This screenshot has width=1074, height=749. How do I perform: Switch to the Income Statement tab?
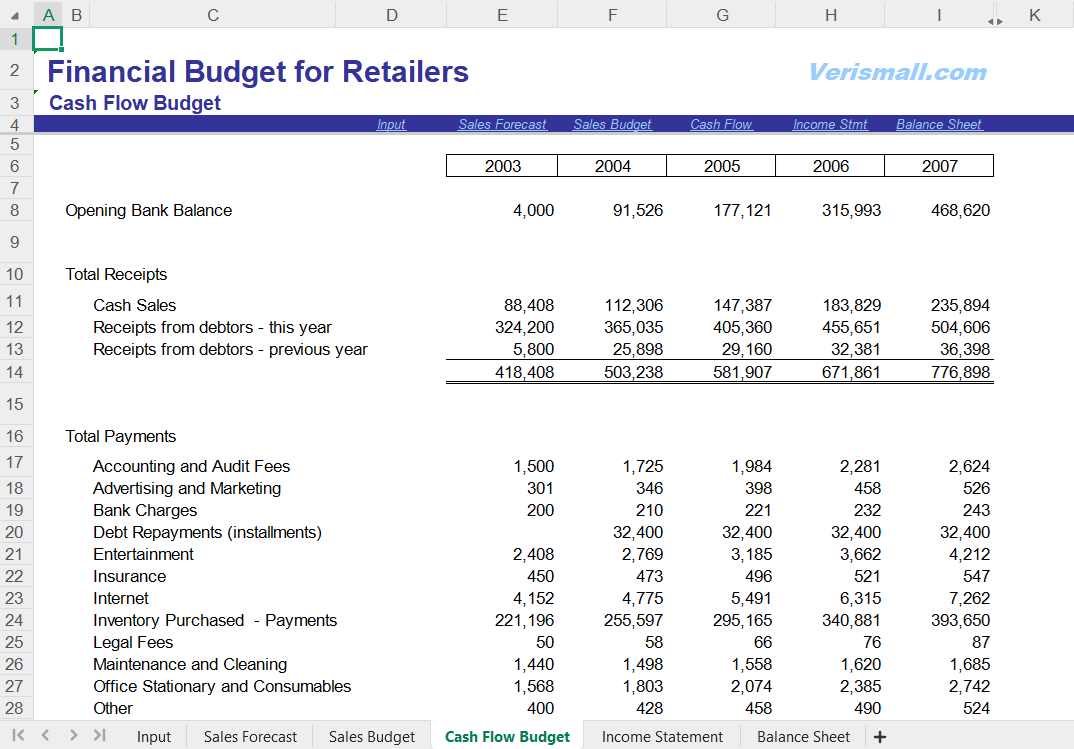click(662, 737)
